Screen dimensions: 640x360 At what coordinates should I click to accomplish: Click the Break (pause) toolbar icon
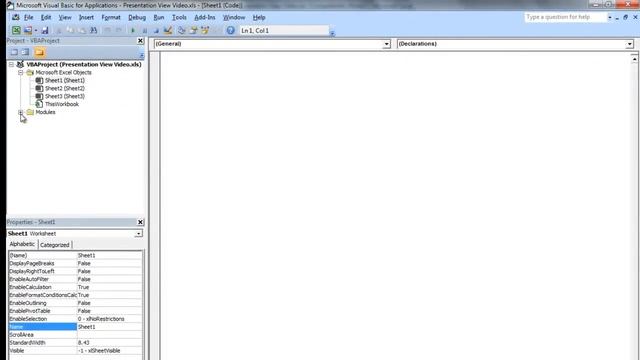pyautogui.click(x=144, y=31)
